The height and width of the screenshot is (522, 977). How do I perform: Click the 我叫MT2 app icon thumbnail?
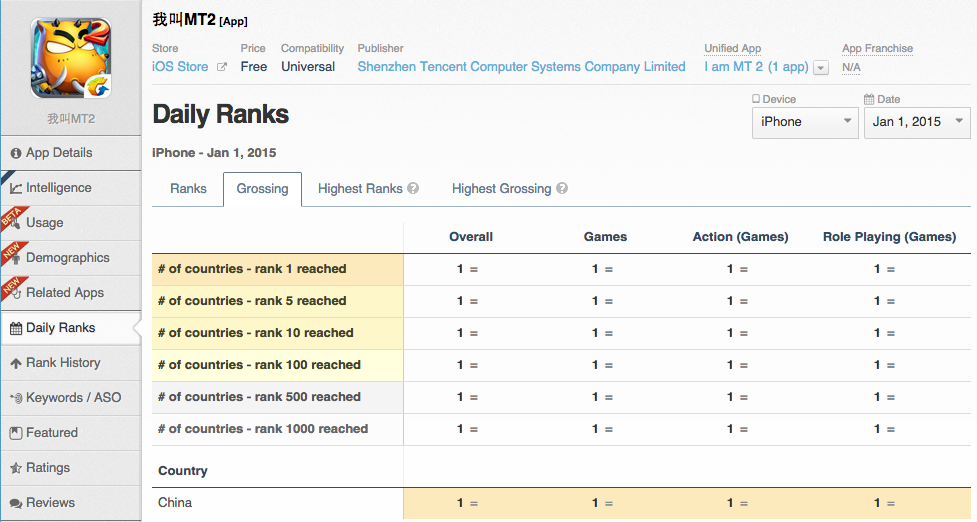click(71, 58)
